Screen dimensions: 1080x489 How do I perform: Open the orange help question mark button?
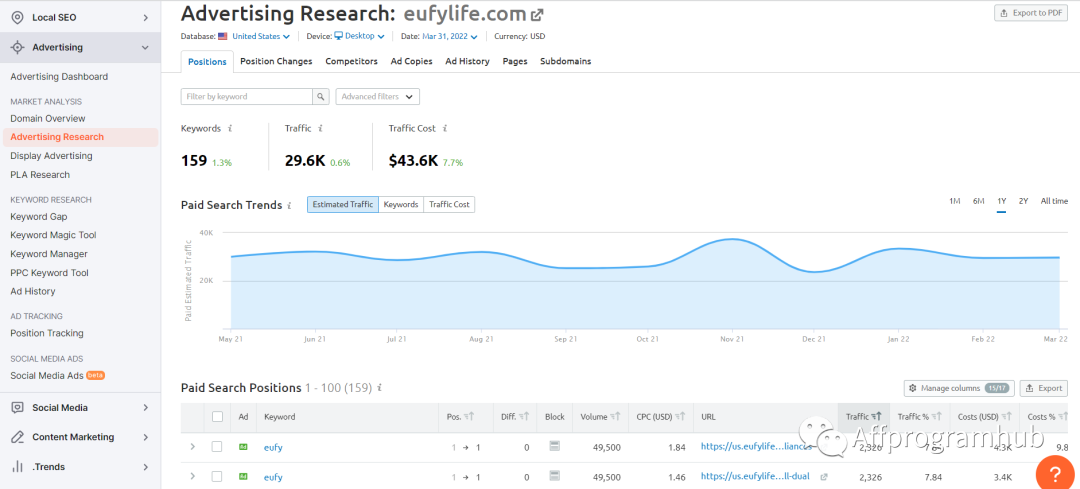[1054, 473]
